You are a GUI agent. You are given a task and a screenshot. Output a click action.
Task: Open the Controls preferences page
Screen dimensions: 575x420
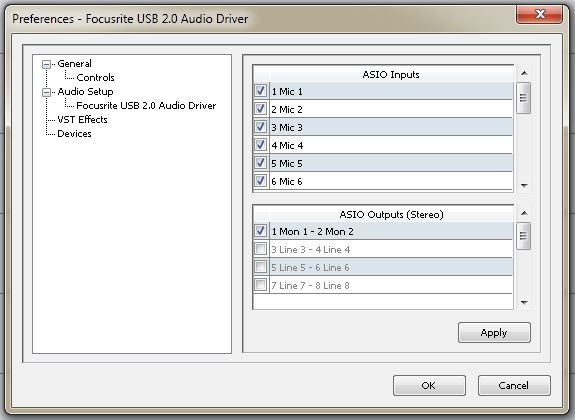point(95,77)
